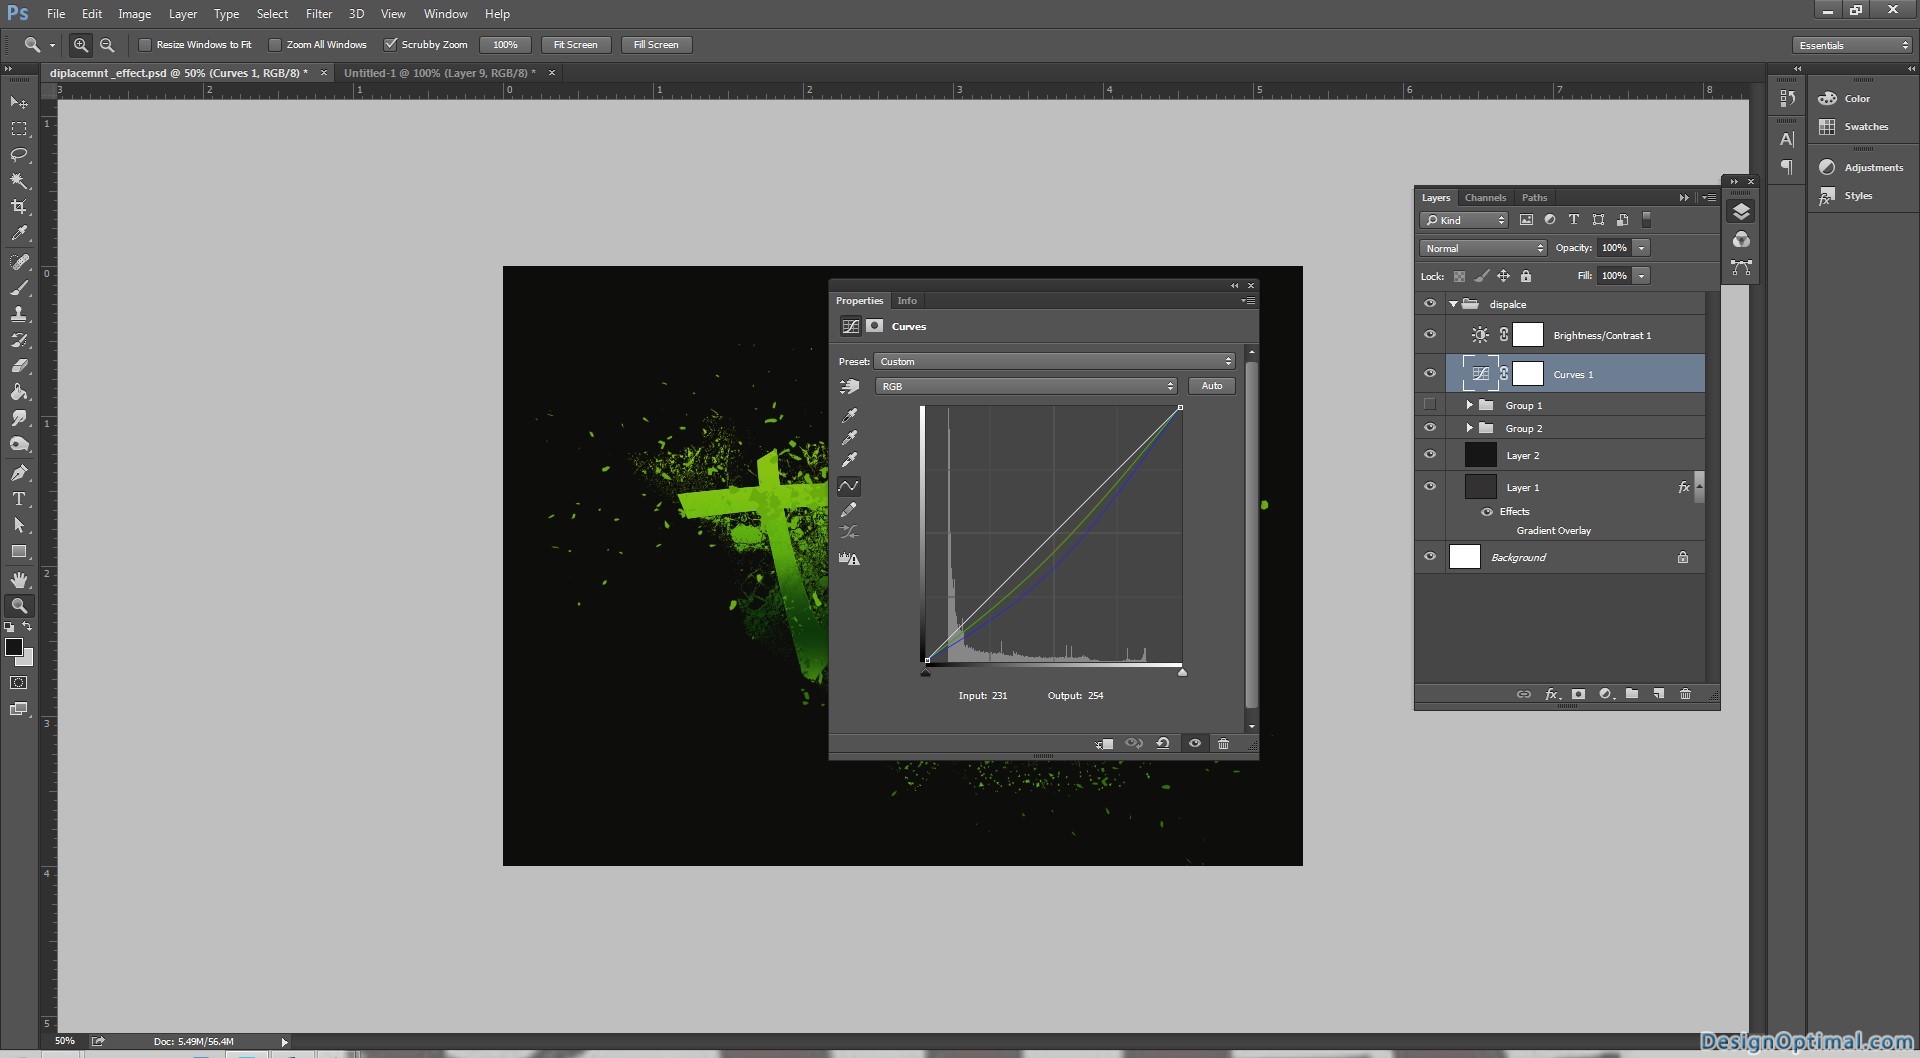Click the Fill Screen button

pos(656,45)
